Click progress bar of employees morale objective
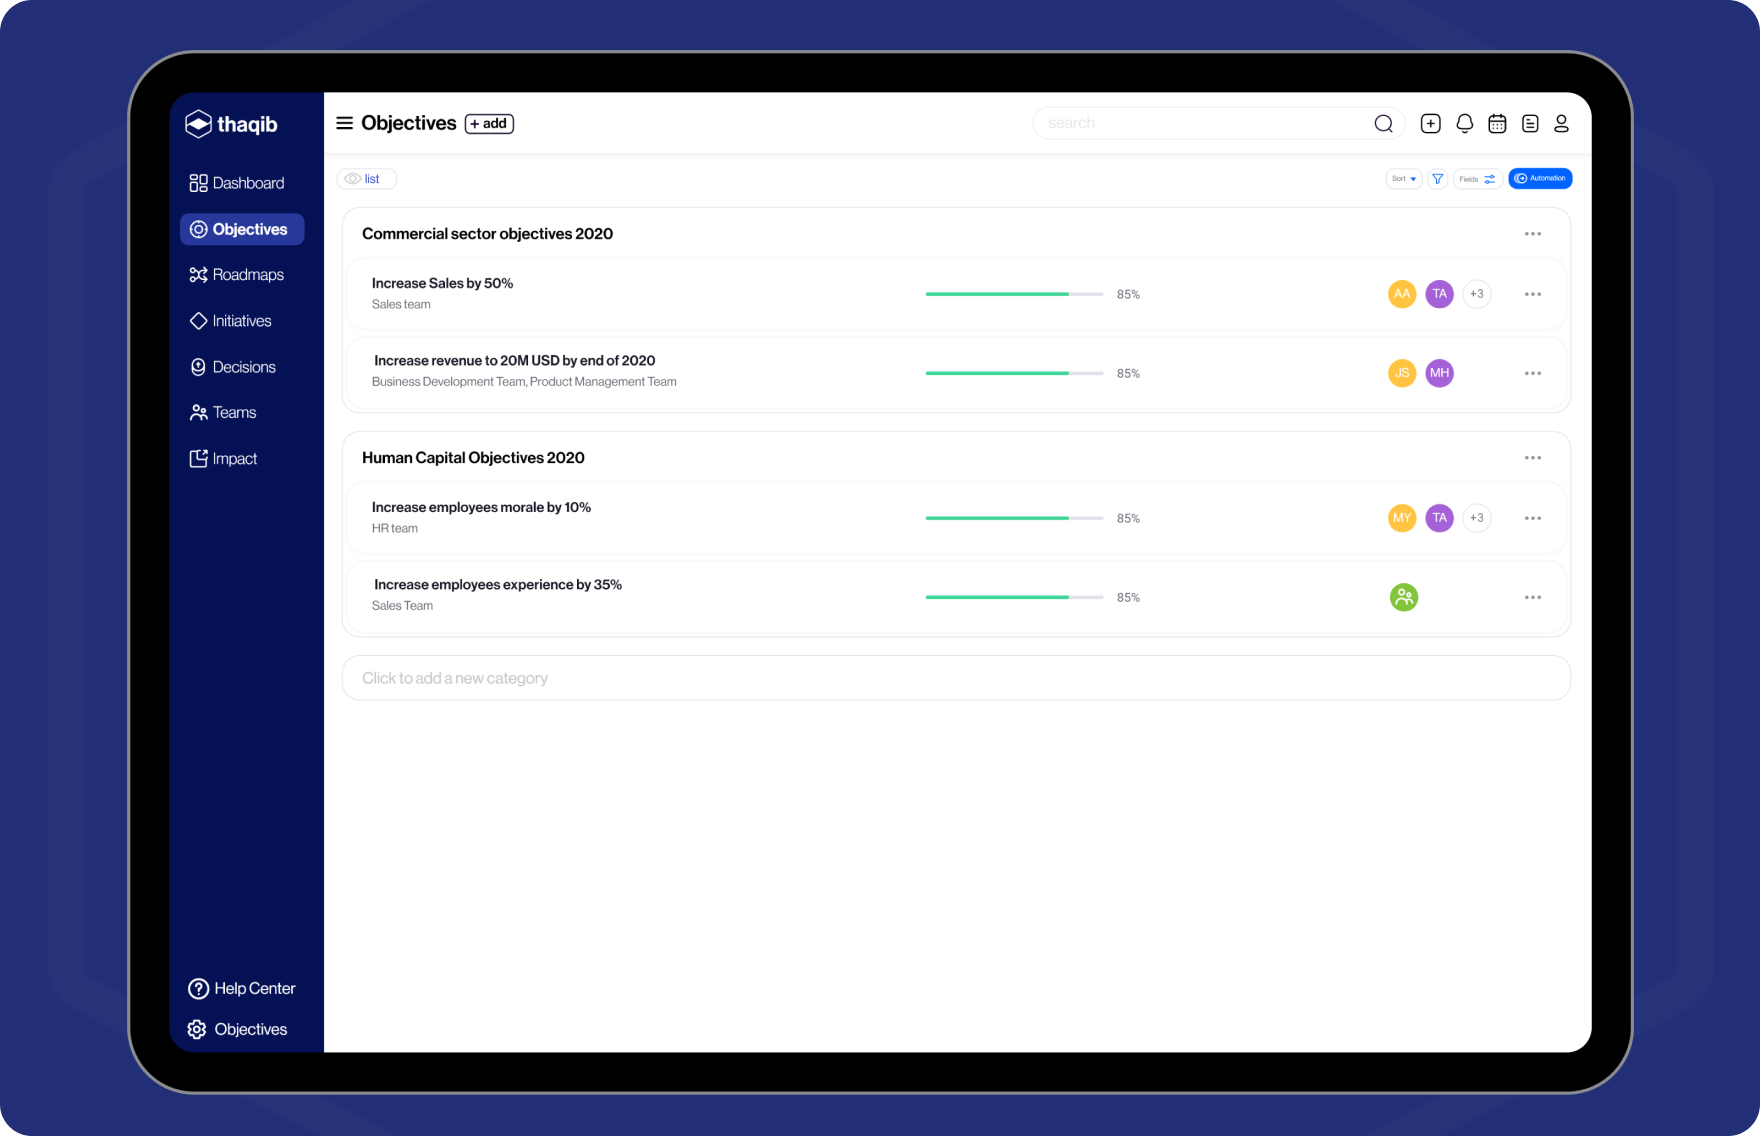 [1014, 518]
